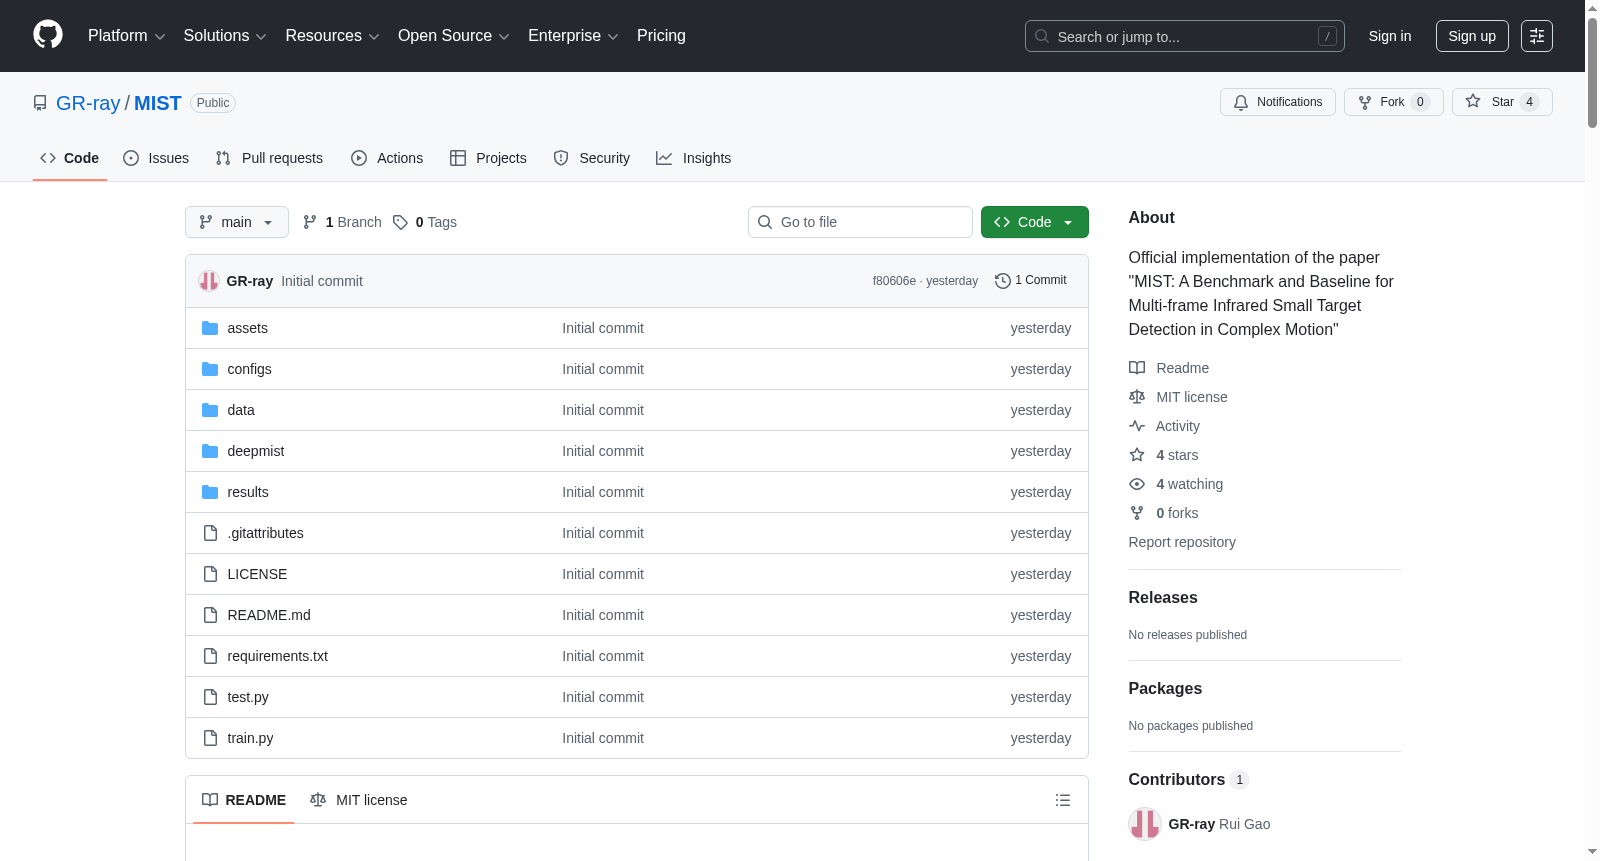This screenshot has height=861, width=1600.
Task: Click the file icon next to LICENSE
Action: pos(210,574)
